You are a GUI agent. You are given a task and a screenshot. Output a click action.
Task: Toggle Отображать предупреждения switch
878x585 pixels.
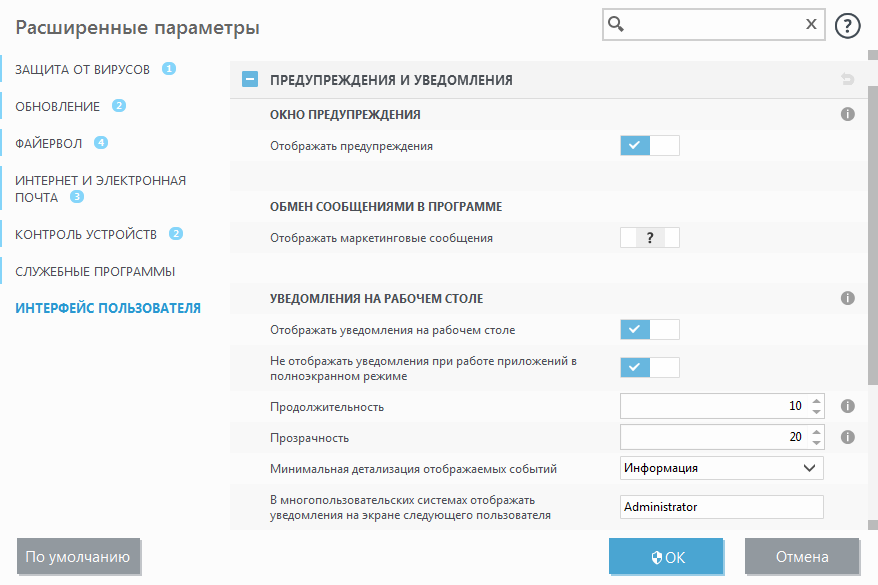[x=649, y=146]
